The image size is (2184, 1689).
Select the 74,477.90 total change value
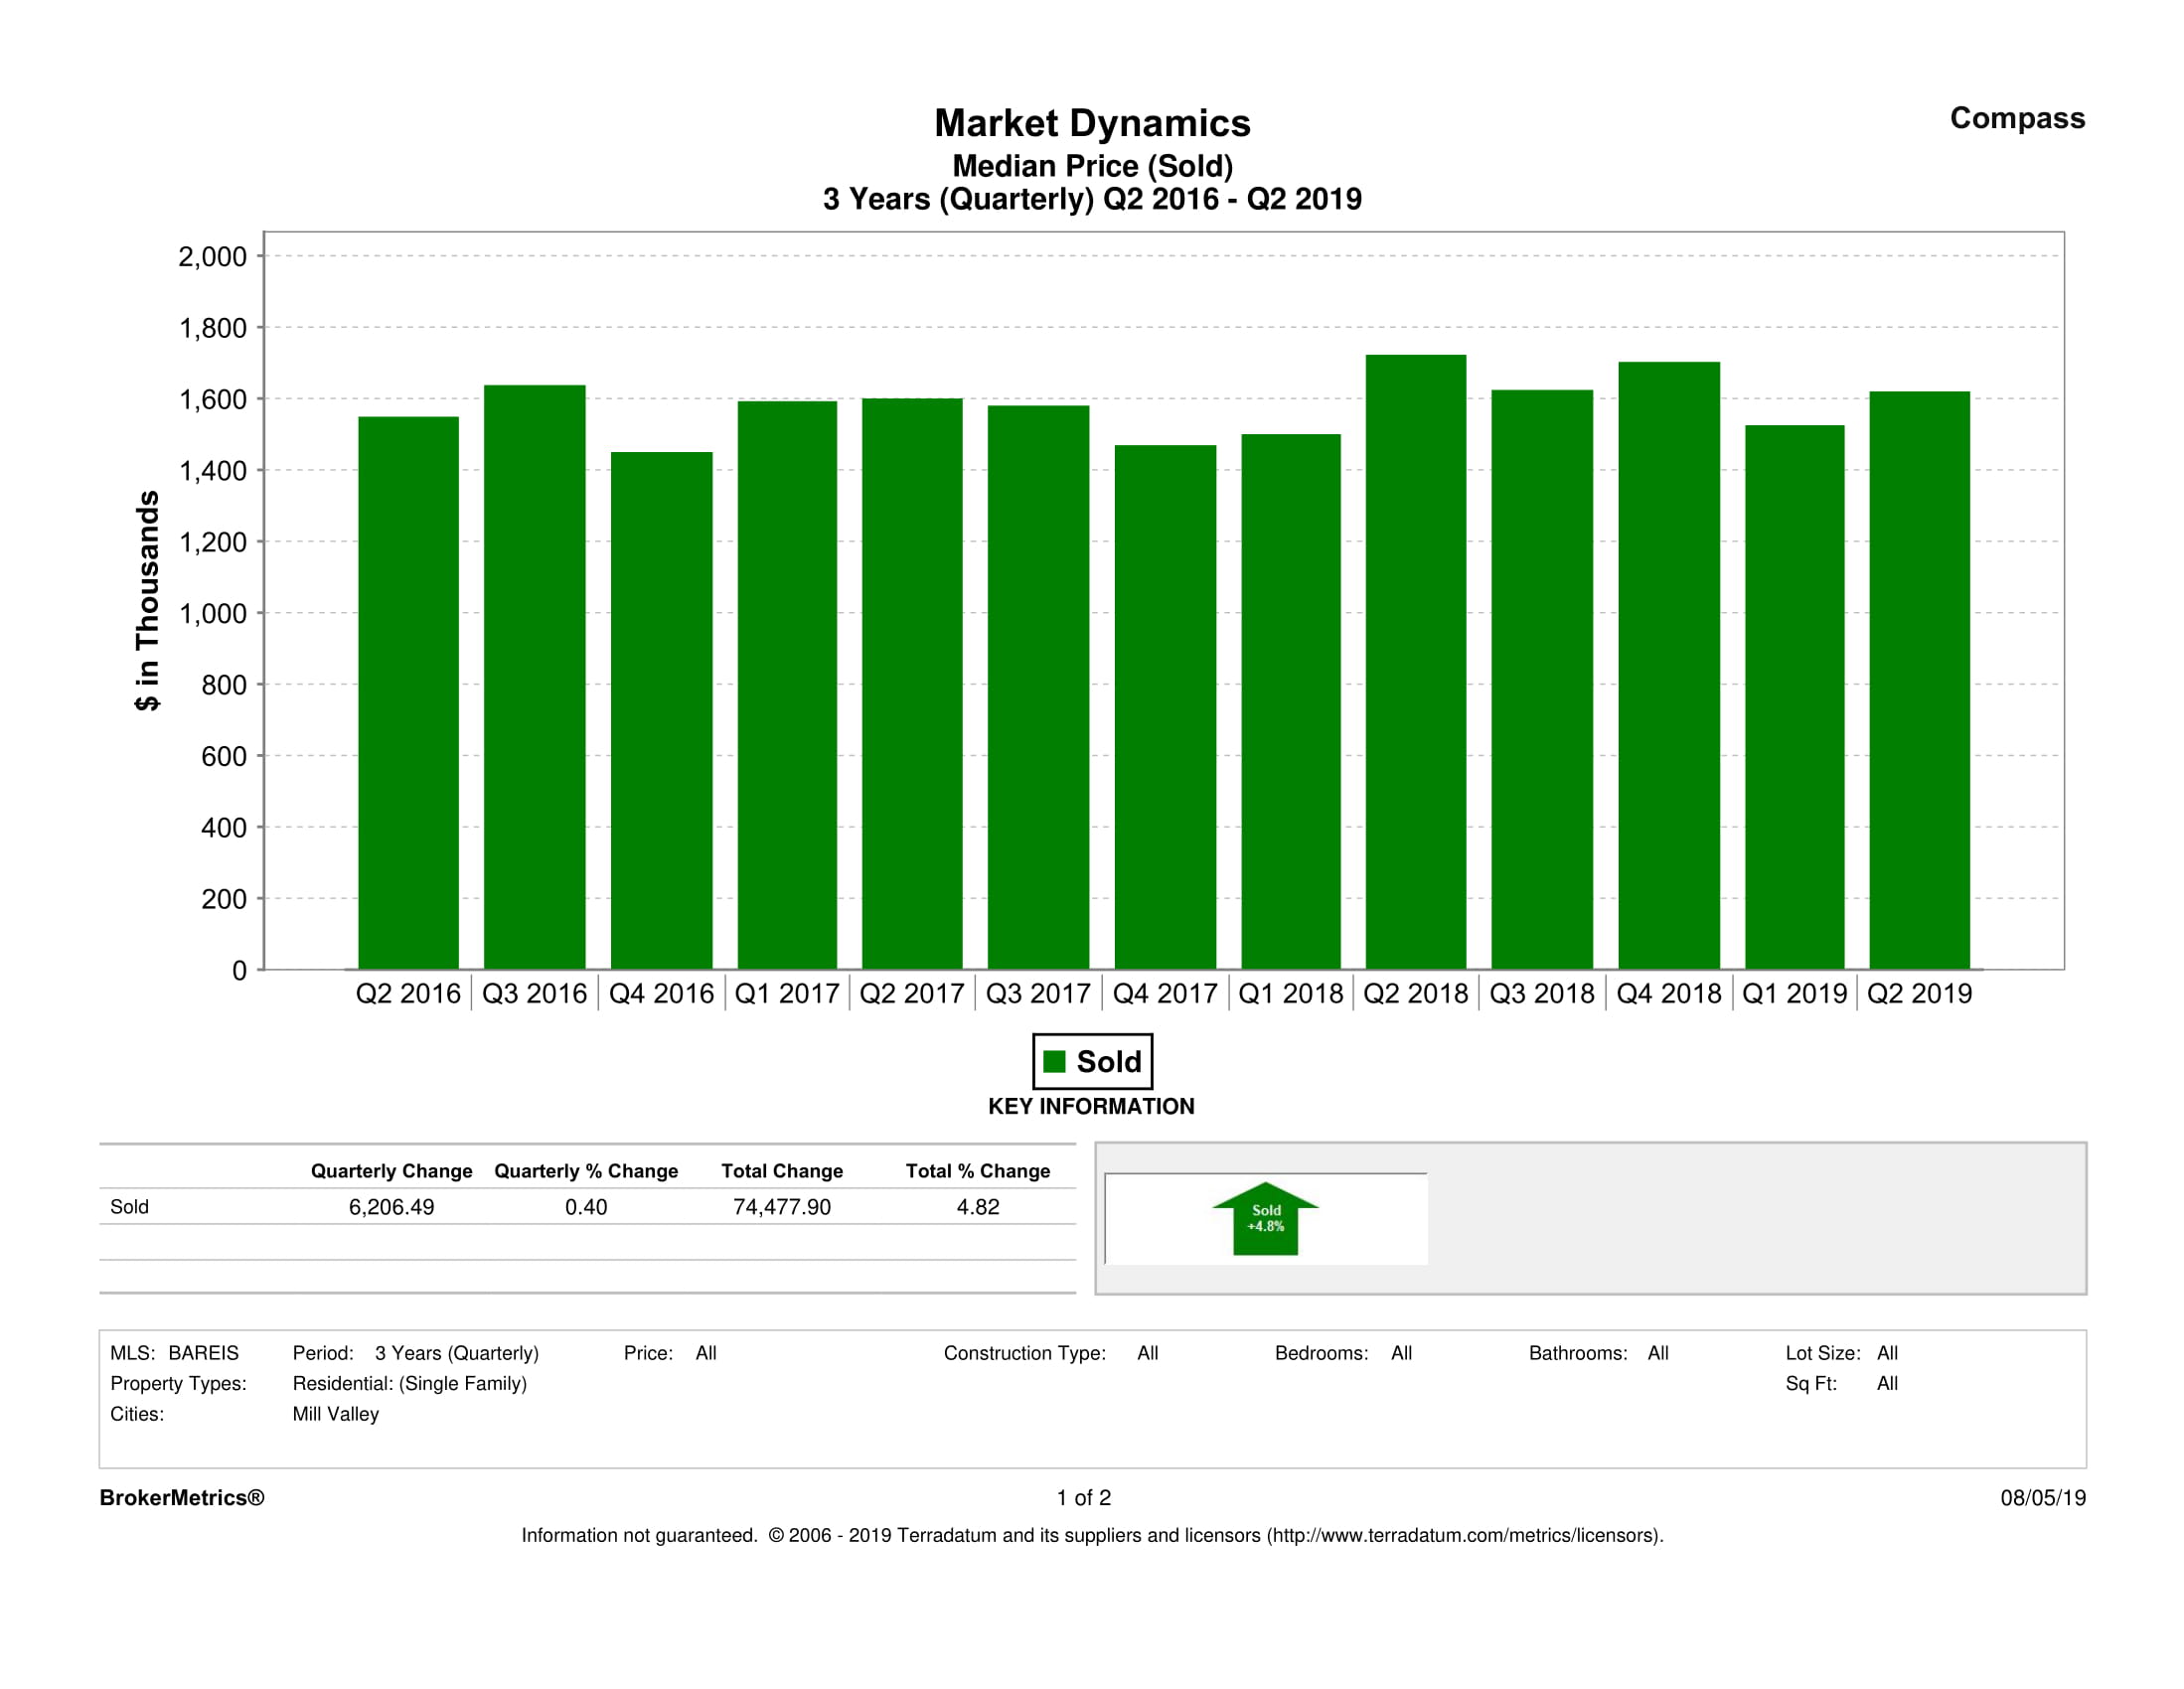click(781, 1207)
